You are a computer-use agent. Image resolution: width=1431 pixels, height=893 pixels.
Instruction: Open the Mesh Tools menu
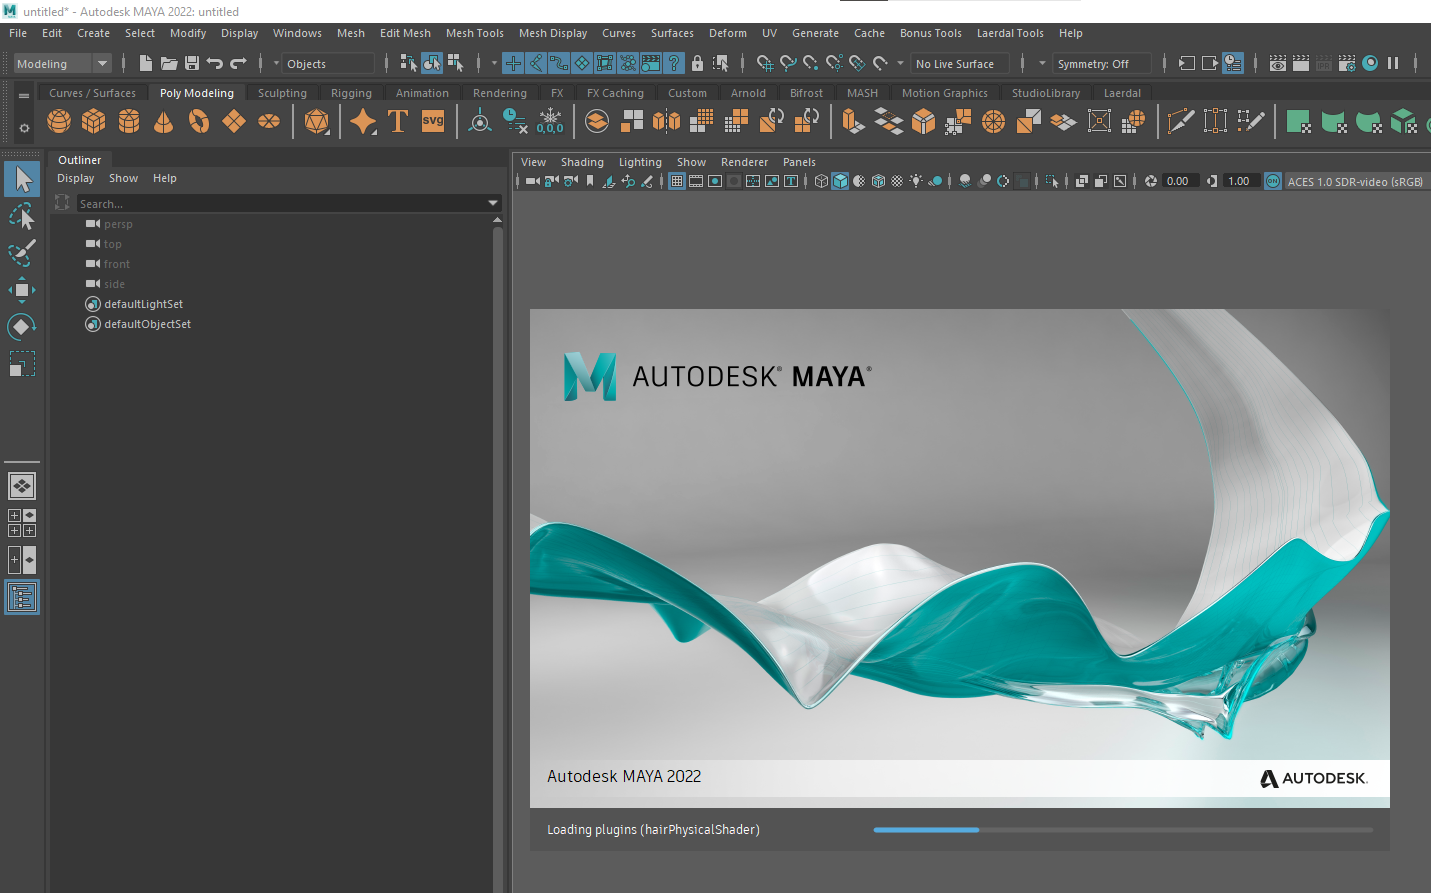point(475,33)
